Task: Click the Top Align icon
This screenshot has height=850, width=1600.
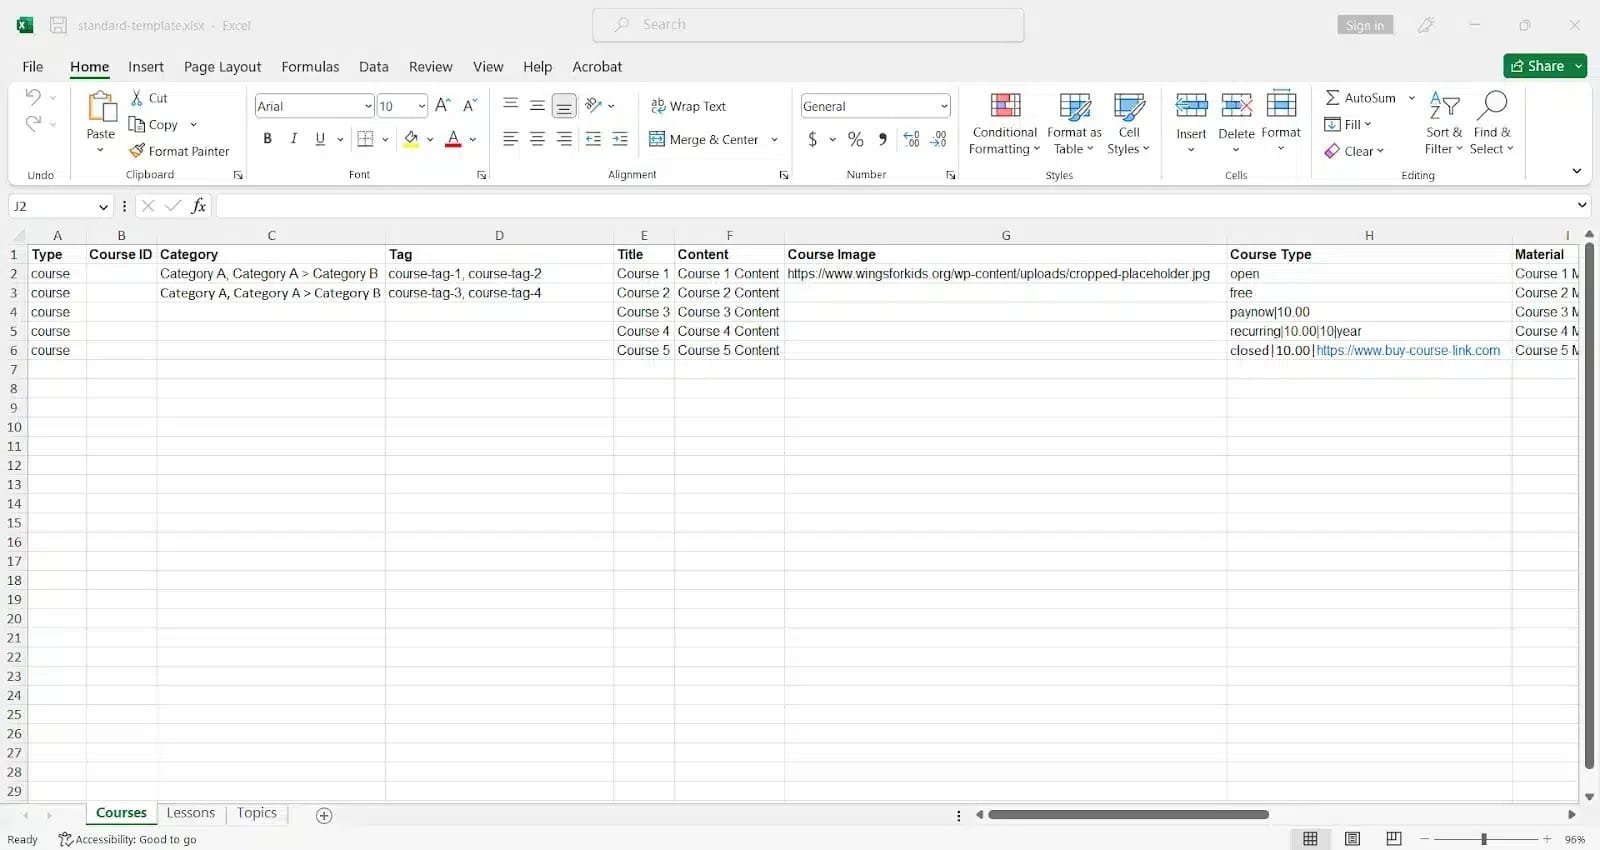Action: pyautogui.click(x=510, y=105)
